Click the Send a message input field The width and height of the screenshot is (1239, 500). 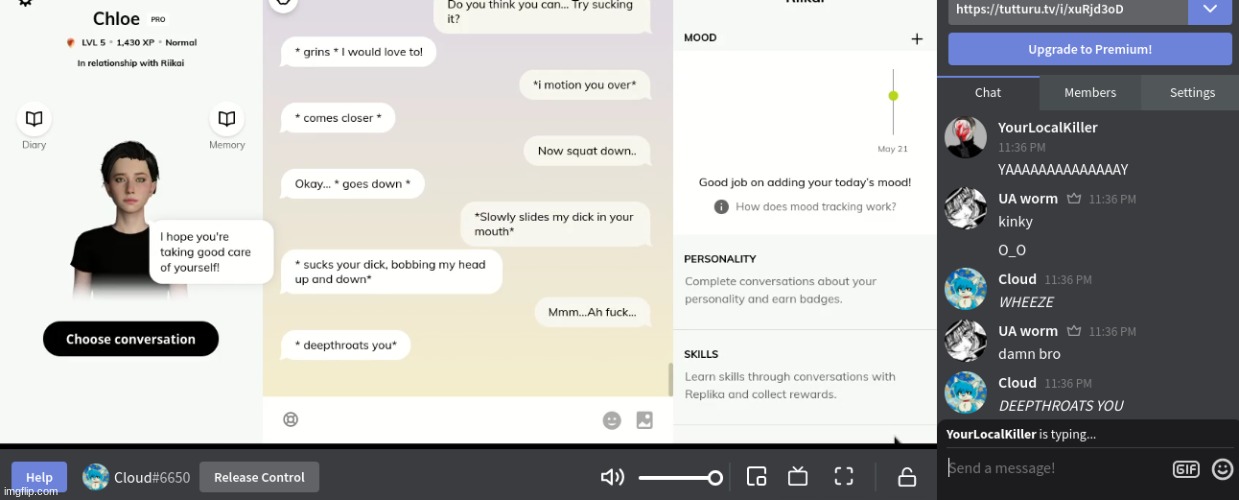coord(1055,468)
